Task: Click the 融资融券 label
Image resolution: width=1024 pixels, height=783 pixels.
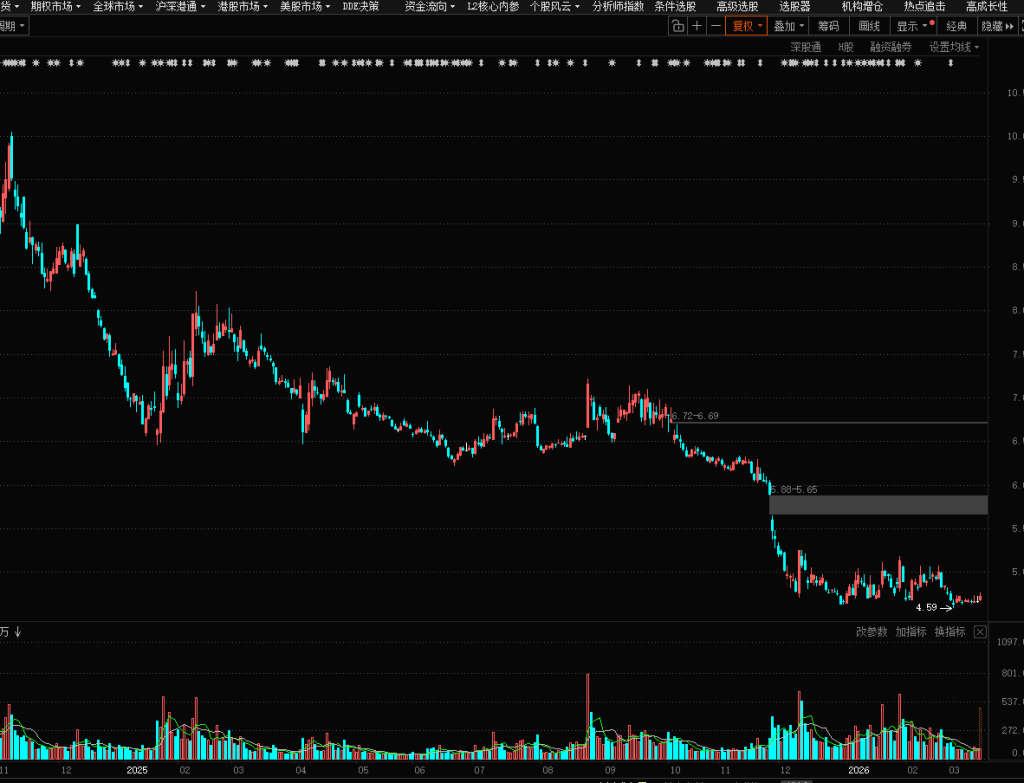Action: (890, 47)
